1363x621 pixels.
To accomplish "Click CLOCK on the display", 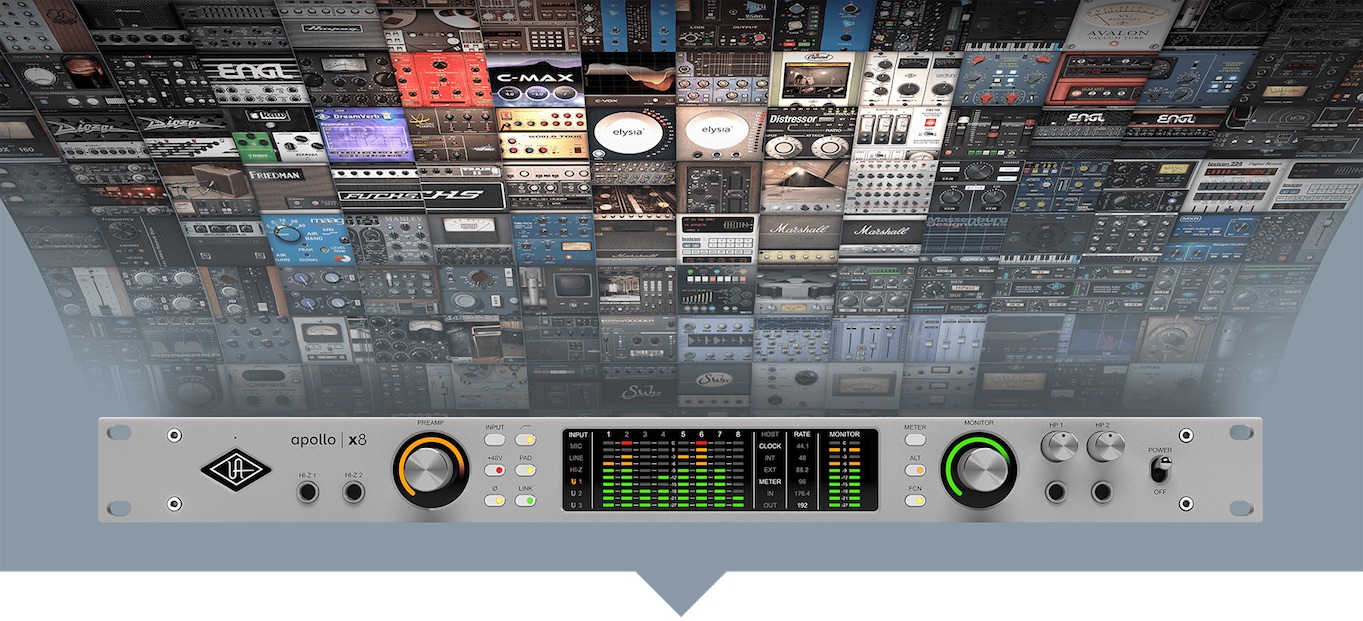I will 770,446.
